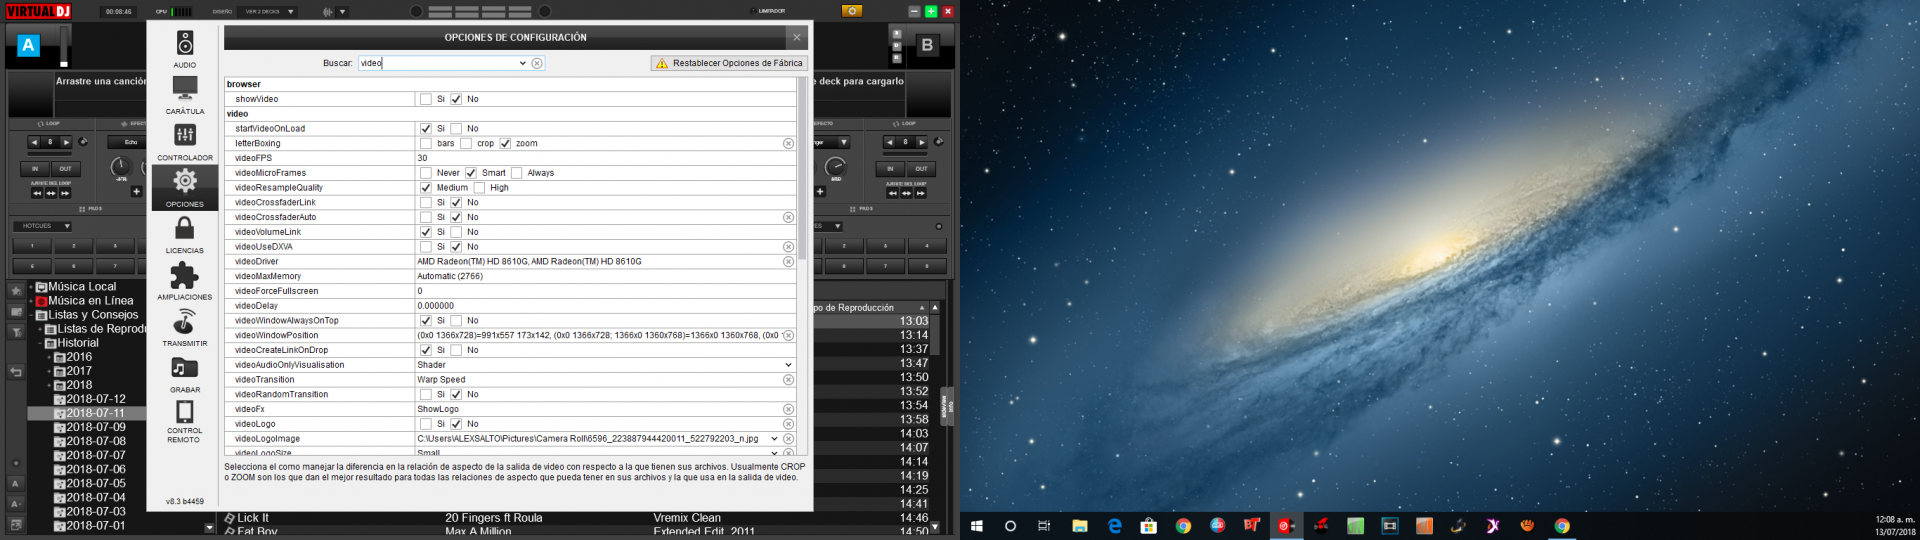
Task: Check Si for videoCrossfaderLink
Action: tap(426, 203)
